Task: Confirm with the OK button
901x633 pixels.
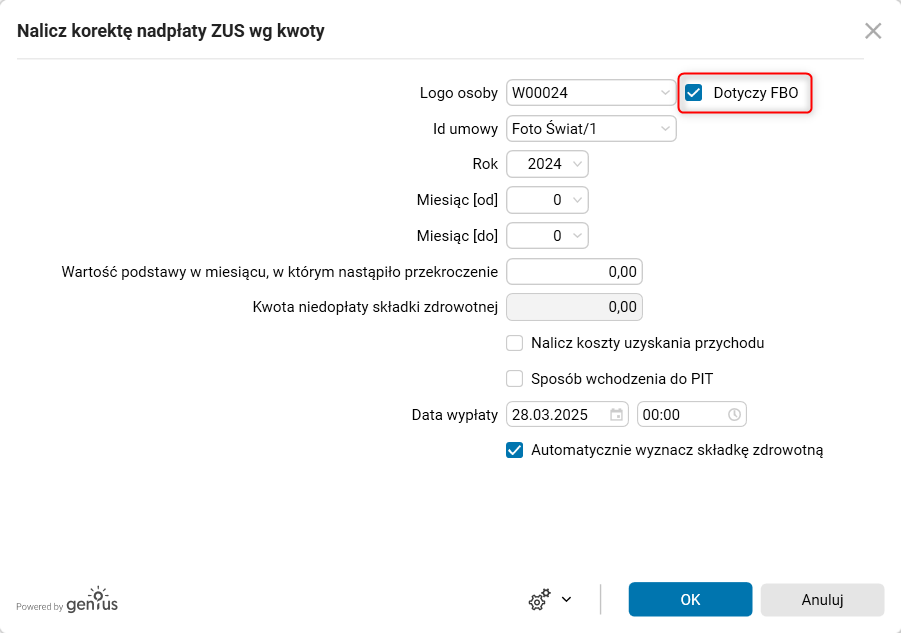Action: (690, 600)
